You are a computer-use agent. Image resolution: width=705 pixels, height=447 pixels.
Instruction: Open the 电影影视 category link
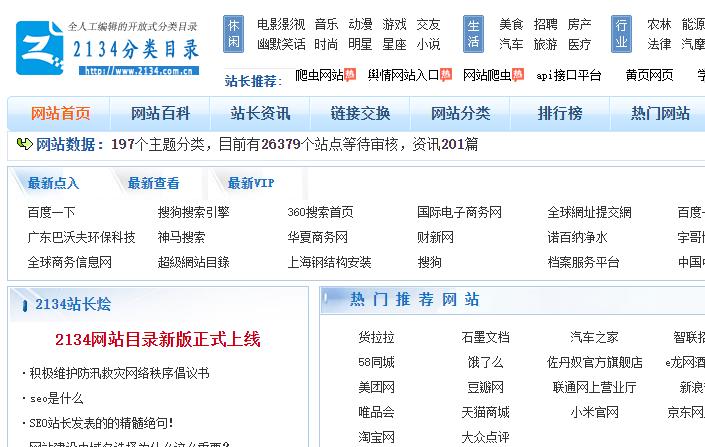(x=281, y=24)
